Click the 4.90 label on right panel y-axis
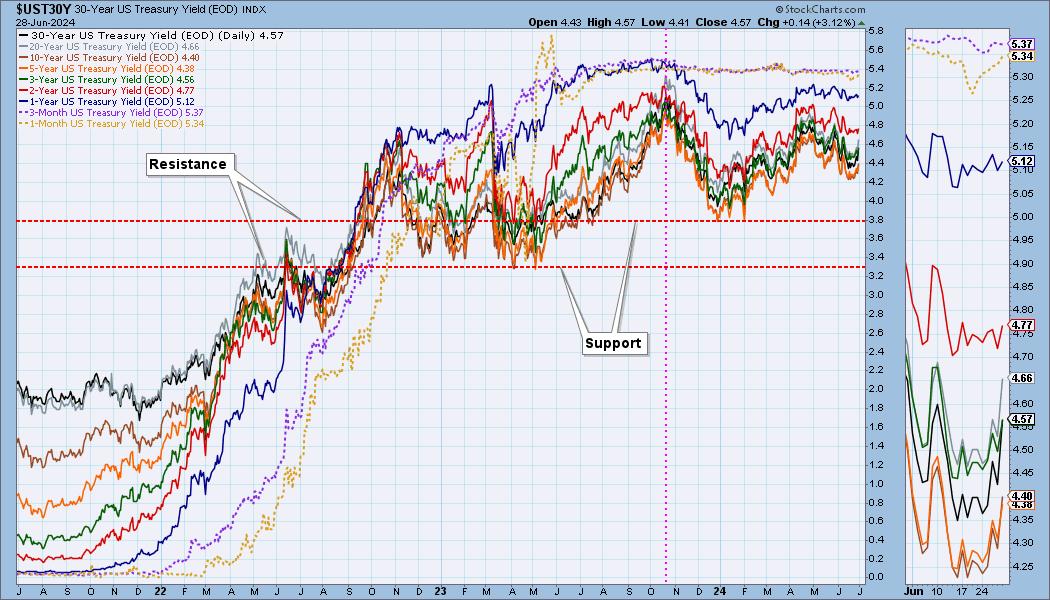 [1022, 264]
